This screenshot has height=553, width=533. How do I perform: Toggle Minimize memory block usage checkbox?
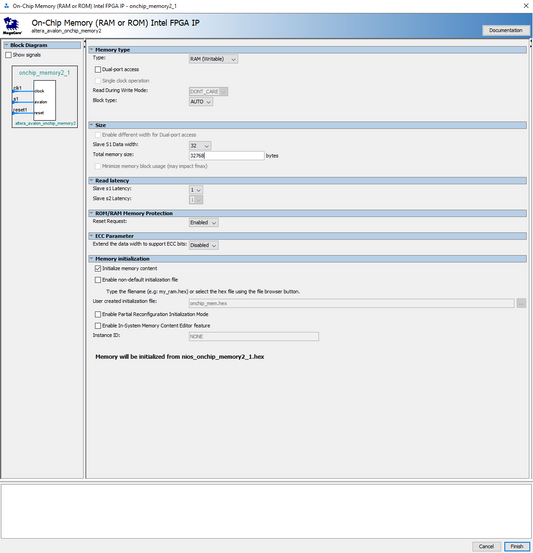[x=98, y=166]
